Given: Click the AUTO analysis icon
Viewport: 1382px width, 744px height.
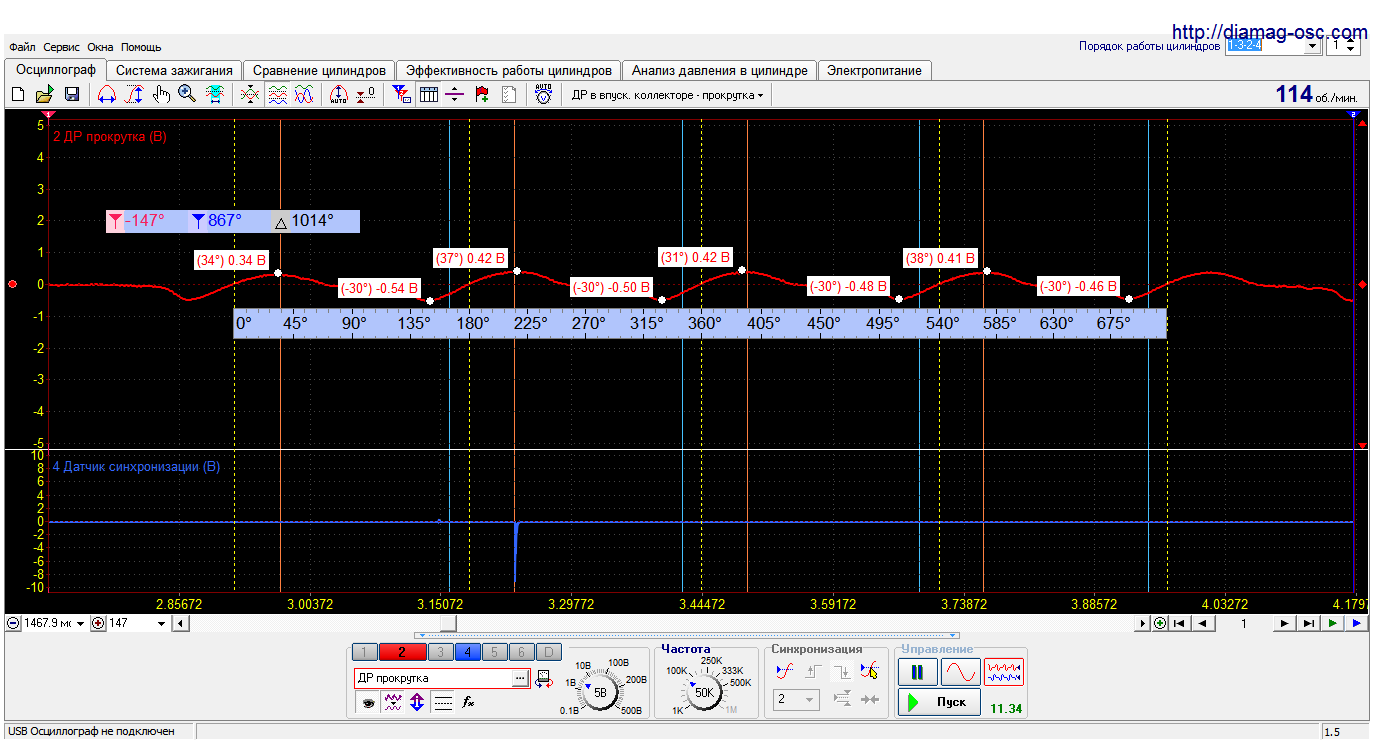Looking at the screenshot, I should [x=543, y=95].
